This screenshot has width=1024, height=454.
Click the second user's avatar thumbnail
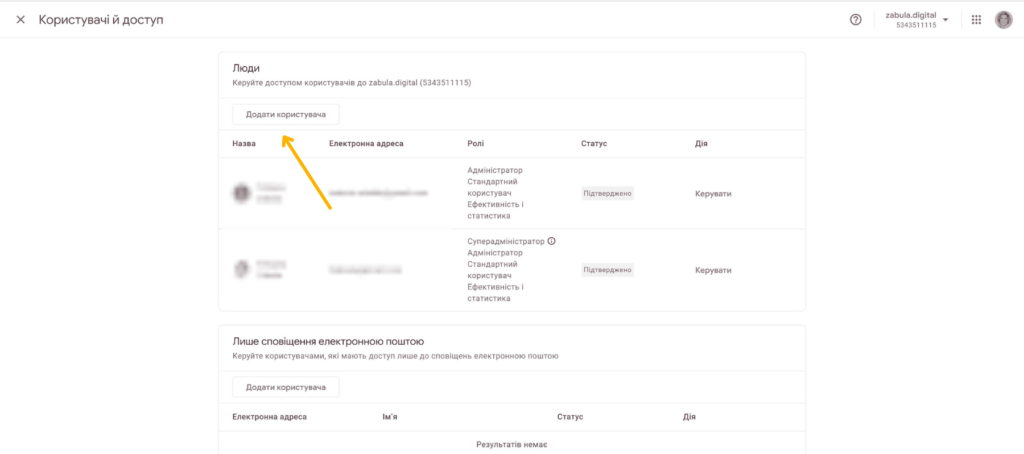tap(242, 269)
